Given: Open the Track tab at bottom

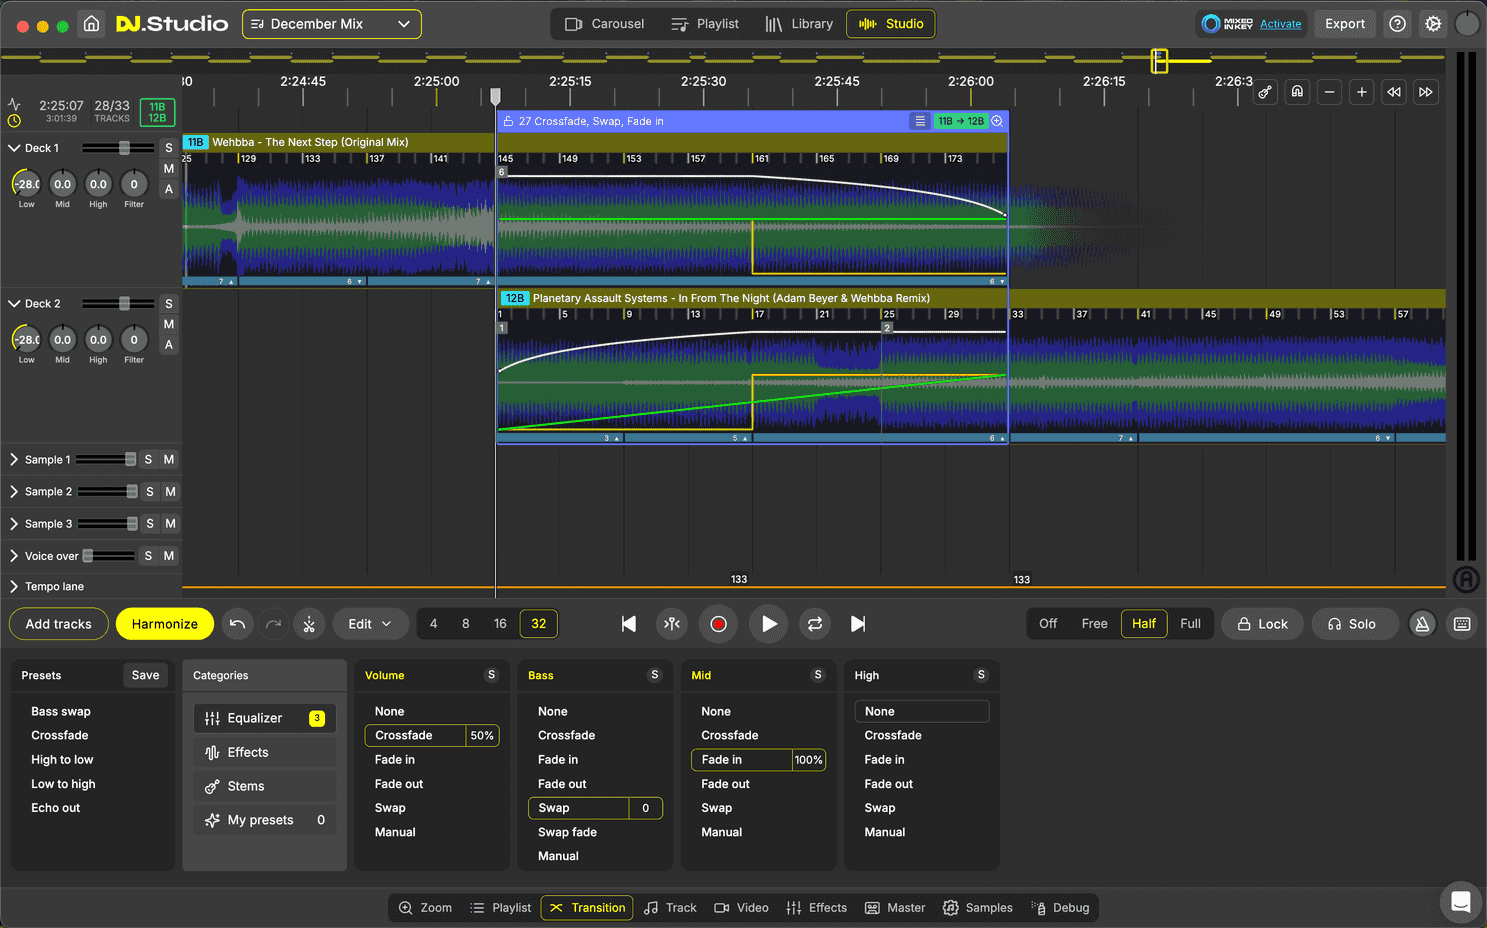Looking at the screenshot, I should tap(671, 908).
